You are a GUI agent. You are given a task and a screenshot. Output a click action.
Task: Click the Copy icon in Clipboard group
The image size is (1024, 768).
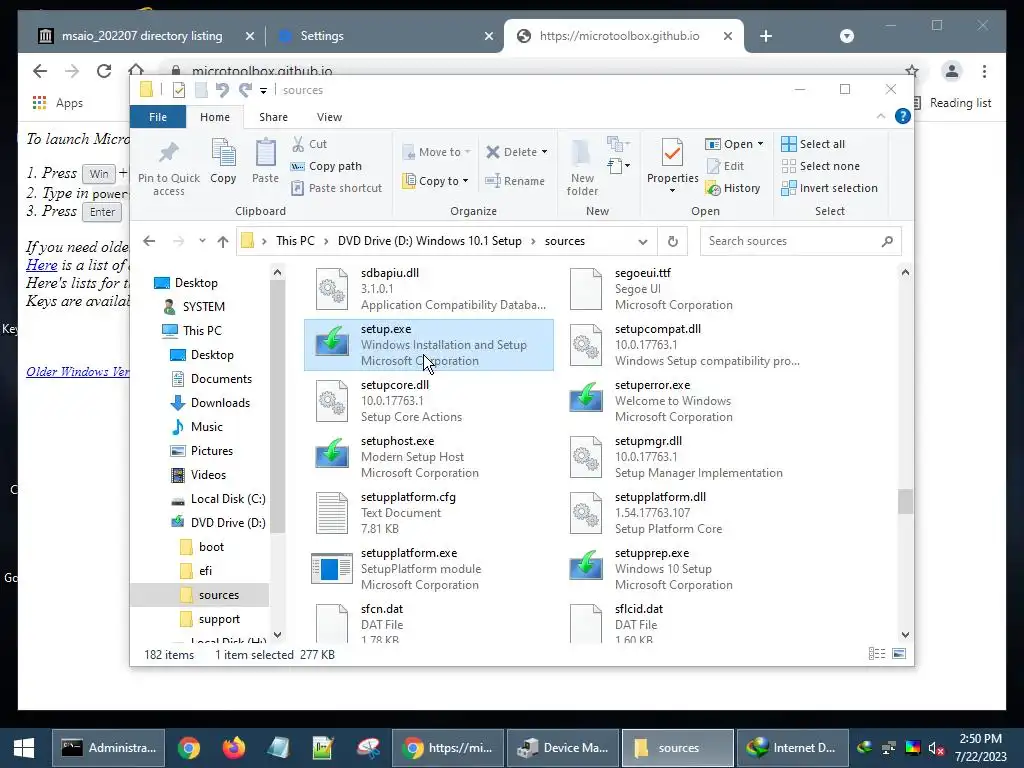pyautogui.click(x=223, y=153)
